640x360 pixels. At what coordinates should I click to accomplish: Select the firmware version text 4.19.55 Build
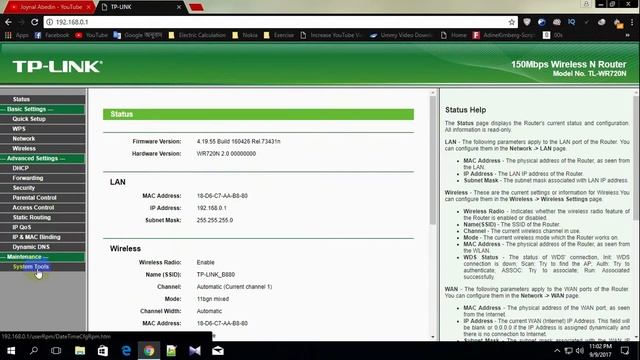click(238, 141)
